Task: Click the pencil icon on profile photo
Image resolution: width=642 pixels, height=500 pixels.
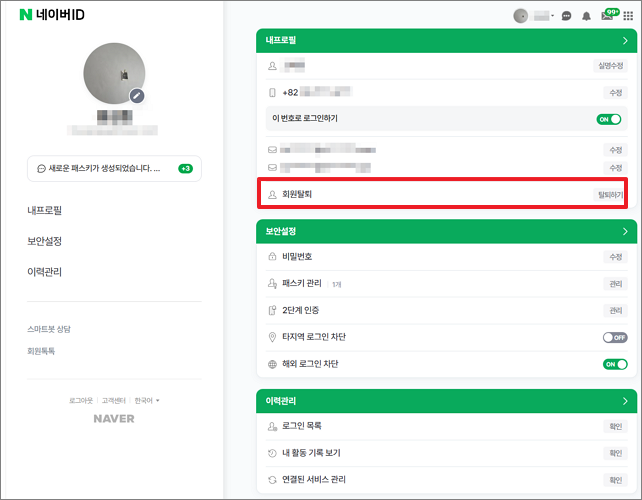Action: tap(137, 96)
